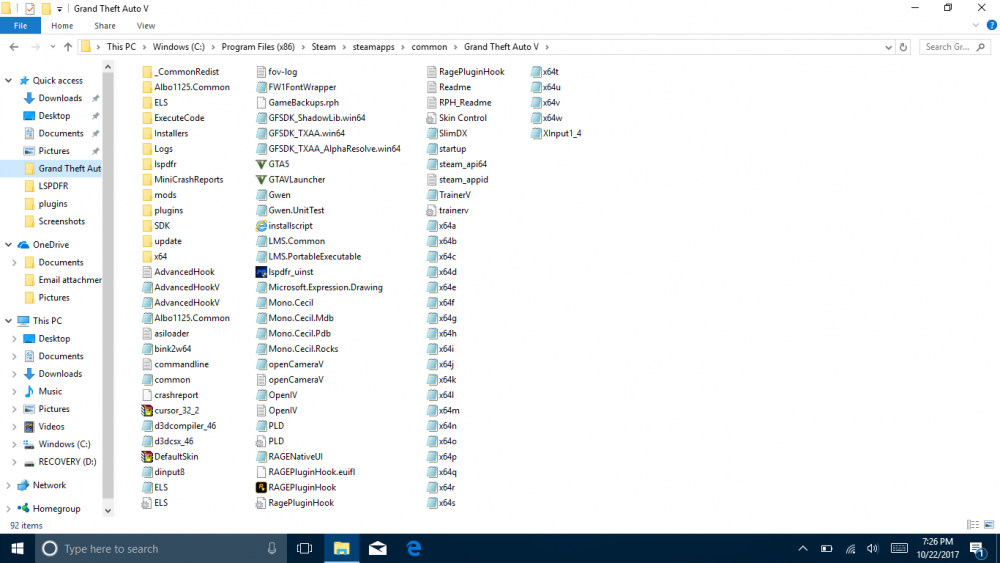Select the cursor_32_2 image icon
Viewport: 1000px width, 563px height.
(147, 410)
